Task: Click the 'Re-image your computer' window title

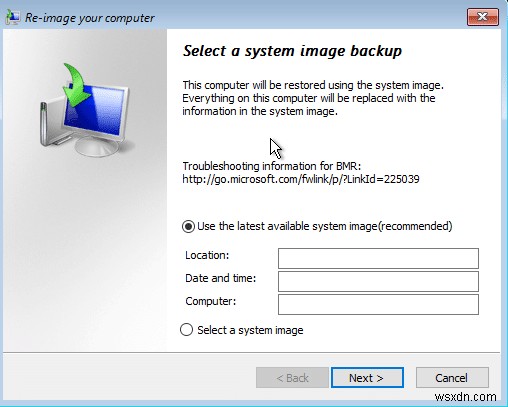Action: coord(90,18)
